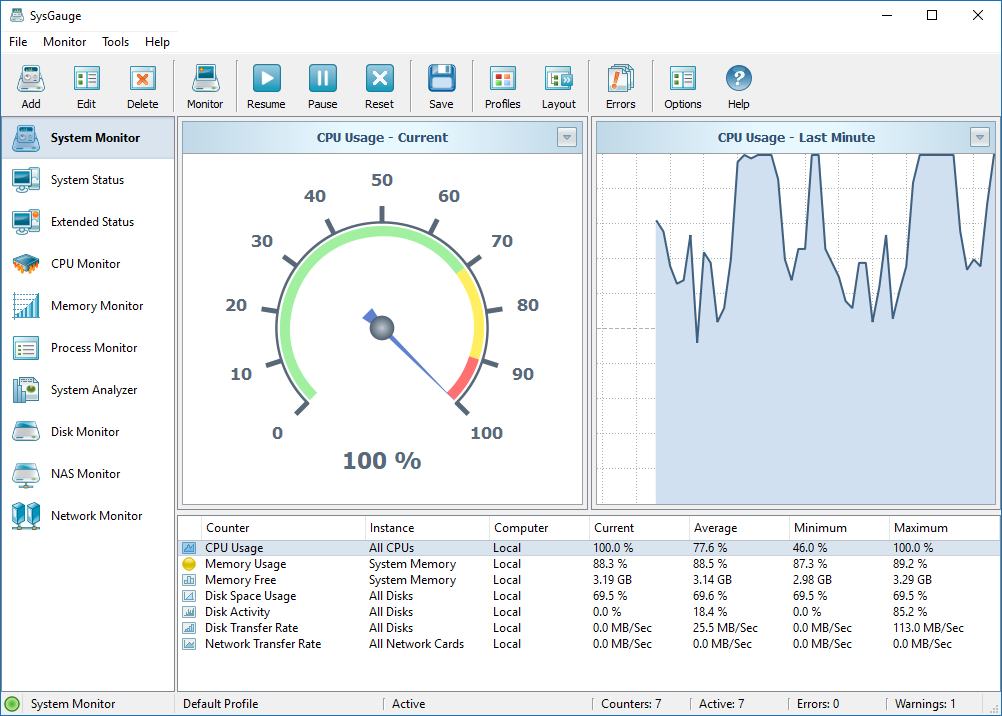
Task: Open System Status in the sidebar
Action: click(88, 180)
